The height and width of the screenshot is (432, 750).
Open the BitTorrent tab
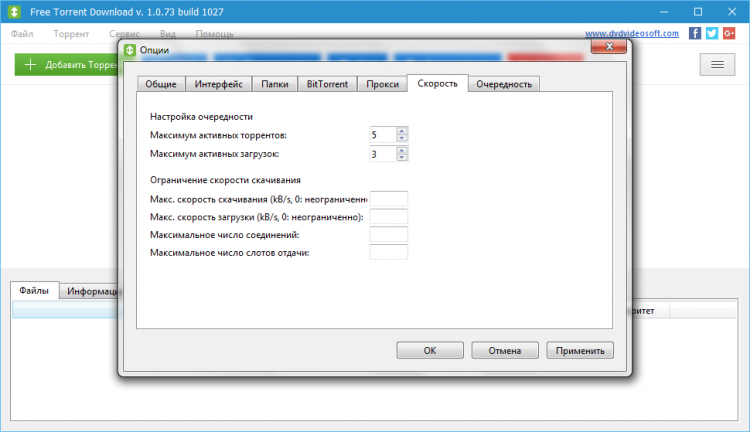(327, 84)
